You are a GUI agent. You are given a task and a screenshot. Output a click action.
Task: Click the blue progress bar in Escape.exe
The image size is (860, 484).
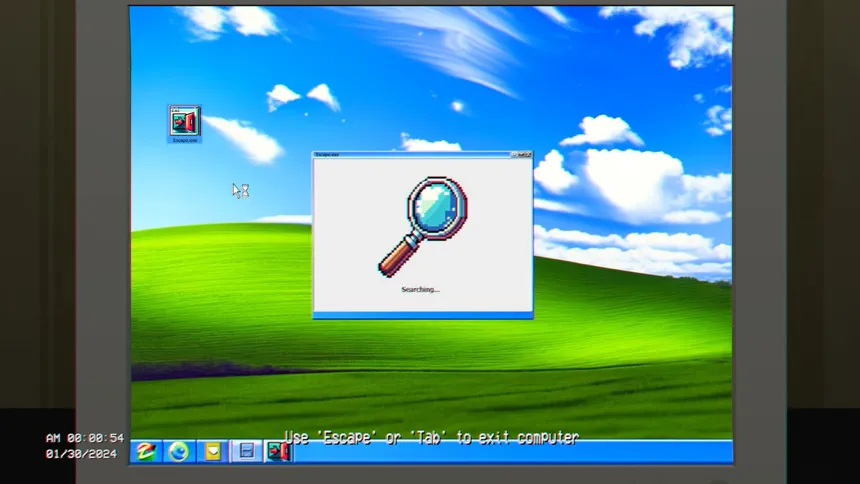click(423, 315)
